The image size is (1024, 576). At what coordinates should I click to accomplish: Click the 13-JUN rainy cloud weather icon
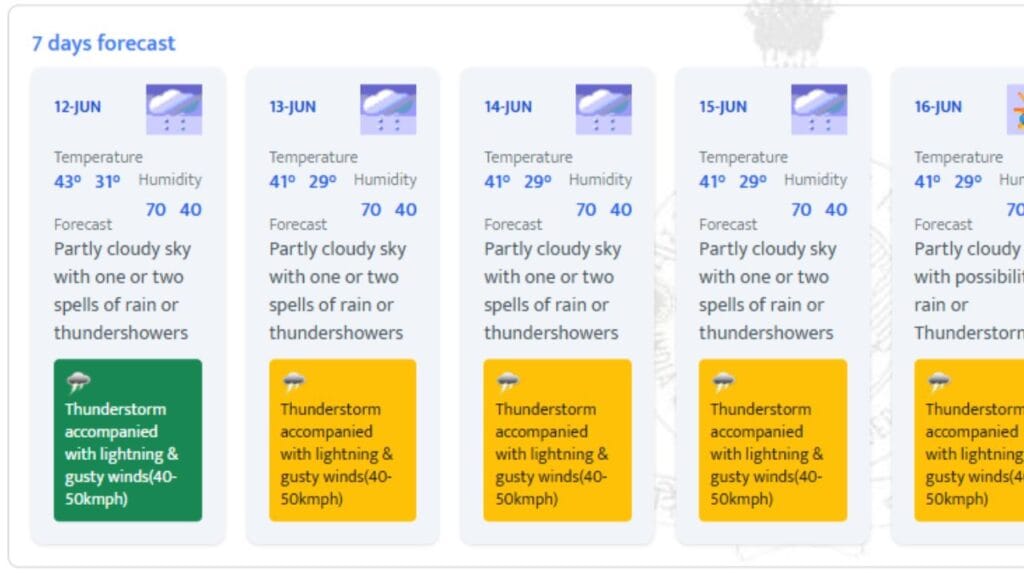tap(388, 109)
